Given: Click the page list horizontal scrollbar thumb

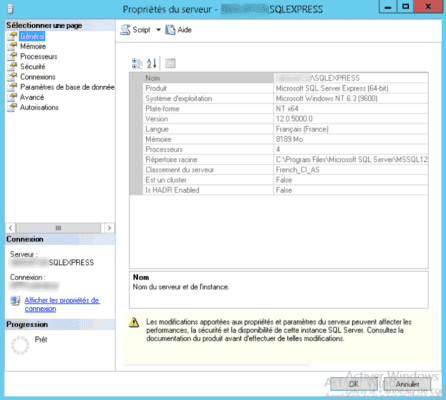Looking at the screenshot, I should [x=58, y=228].
